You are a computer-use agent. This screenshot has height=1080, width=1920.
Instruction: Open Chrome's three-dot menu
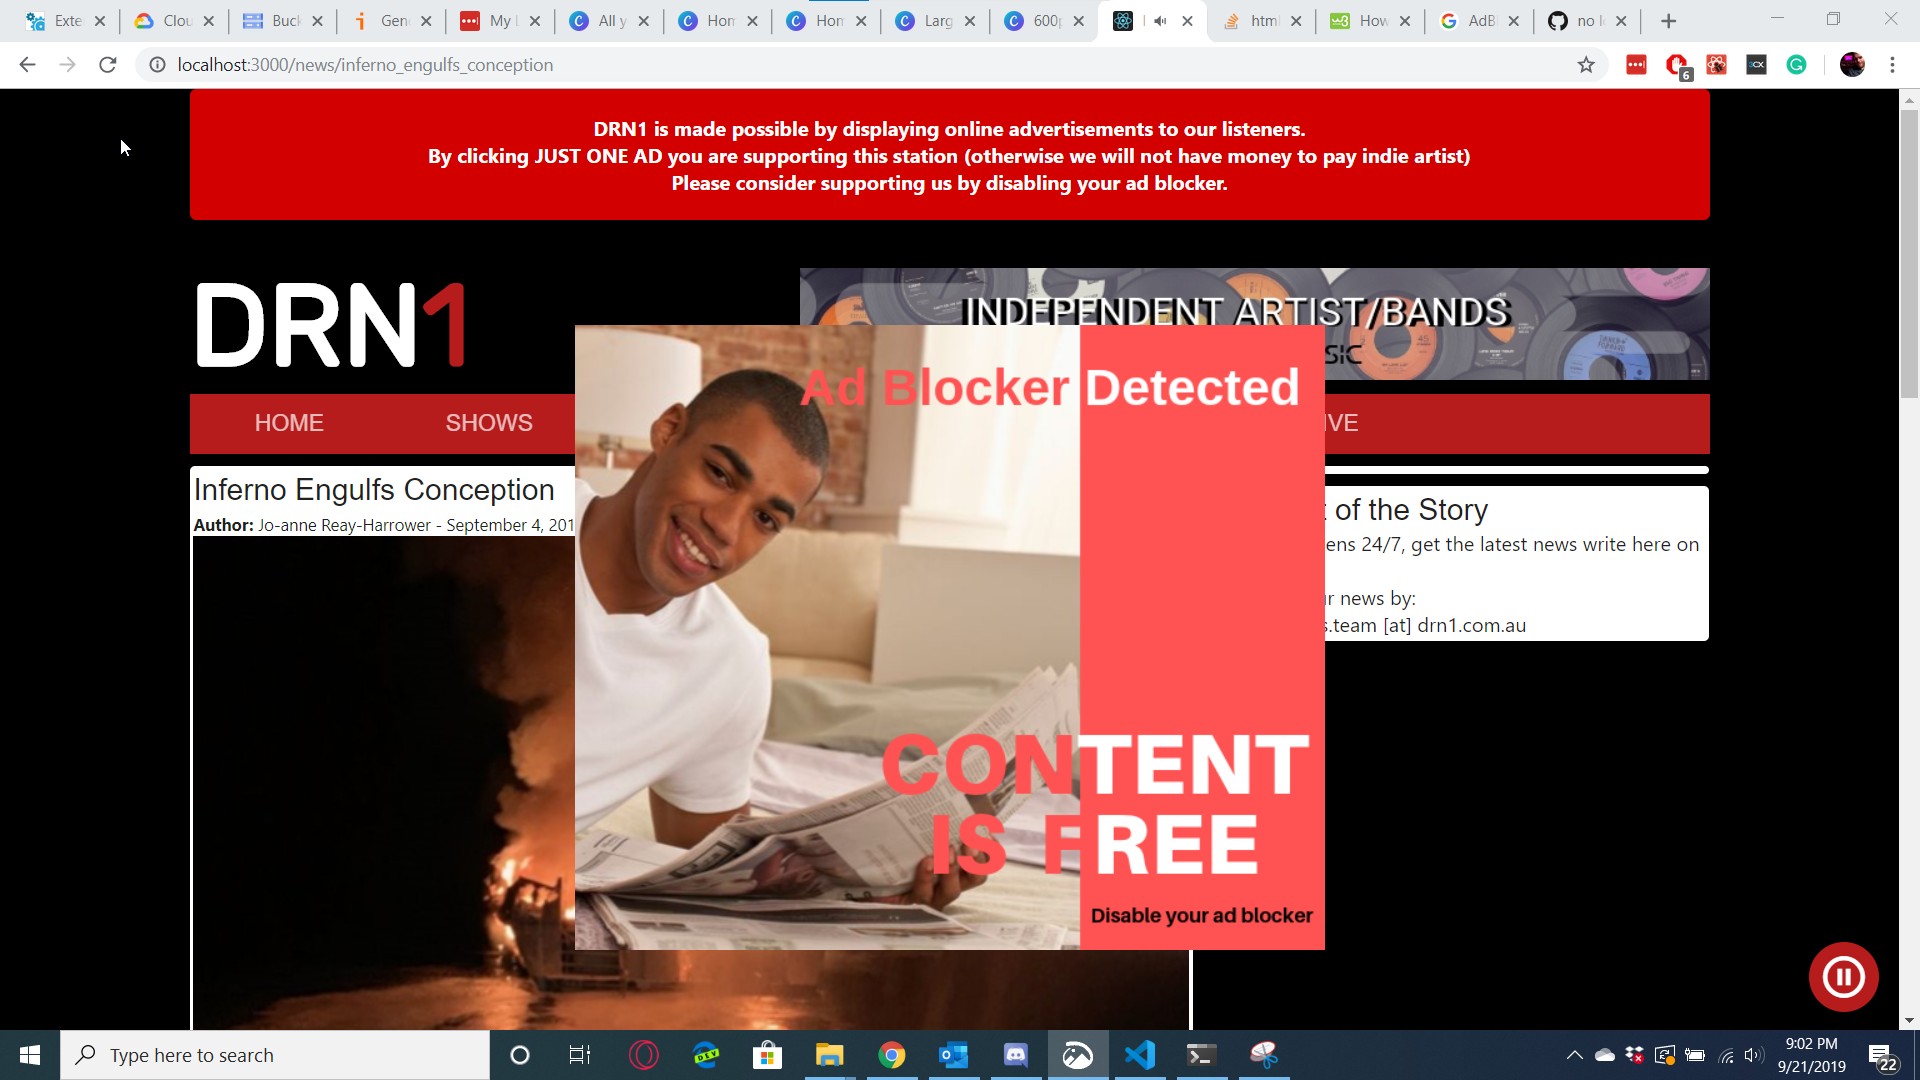1892,65
